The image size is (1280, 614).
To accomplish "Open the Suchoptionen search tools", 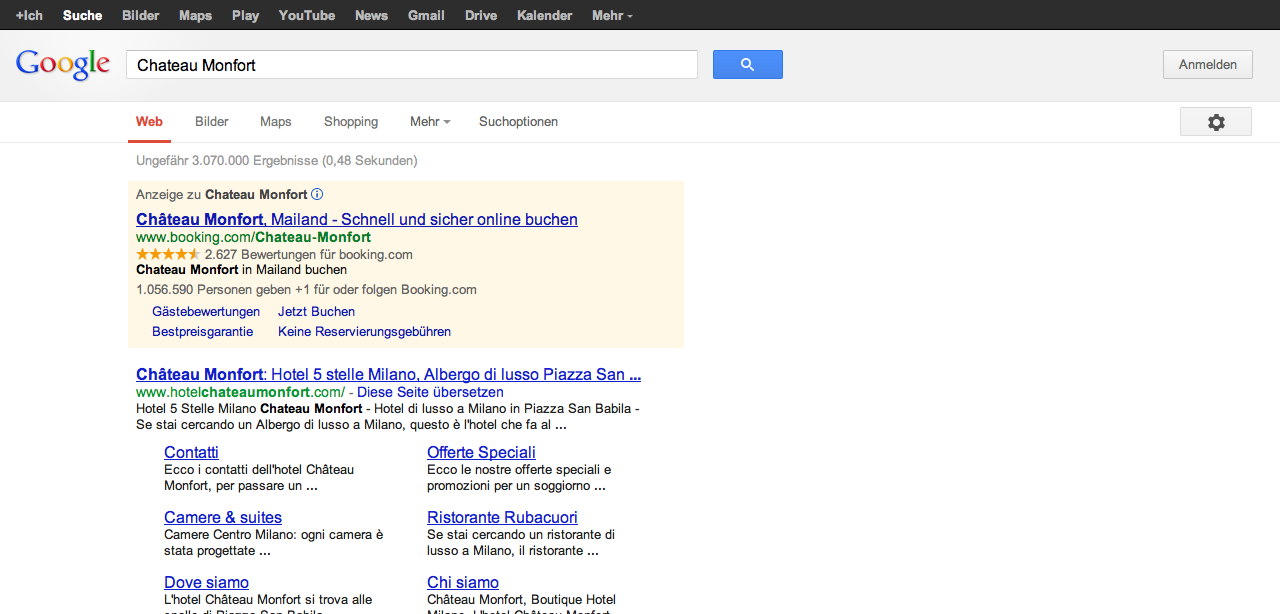I will pos(518,122).
